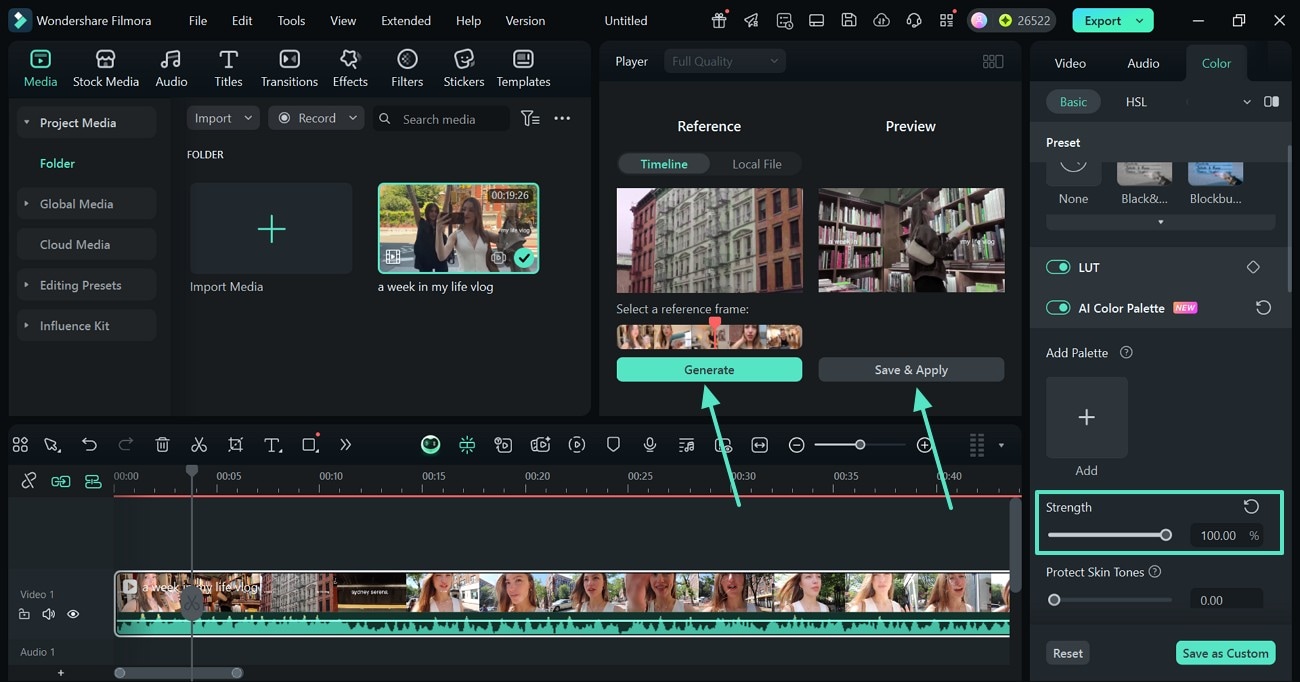The width and height of the screenshot is (1300, 682).
Task: Expand more presets with down arrow
Action: 1161,222
